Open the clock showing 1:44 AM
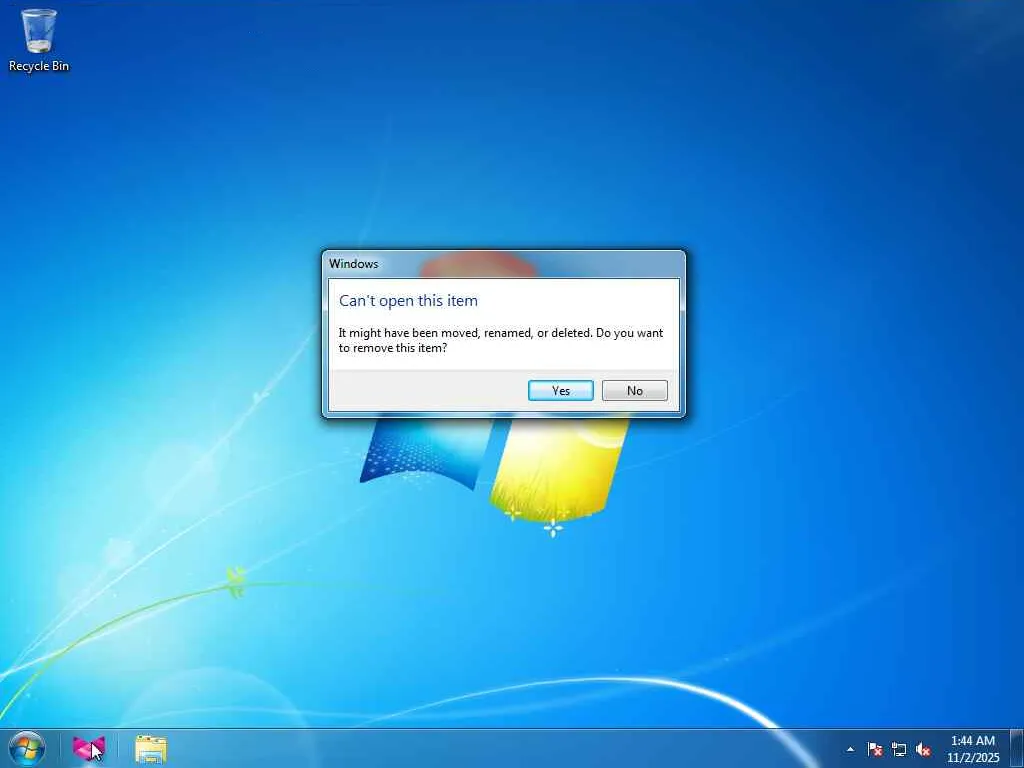The image size is (1024, 768). pyautogui.click(x=973, y=749)
